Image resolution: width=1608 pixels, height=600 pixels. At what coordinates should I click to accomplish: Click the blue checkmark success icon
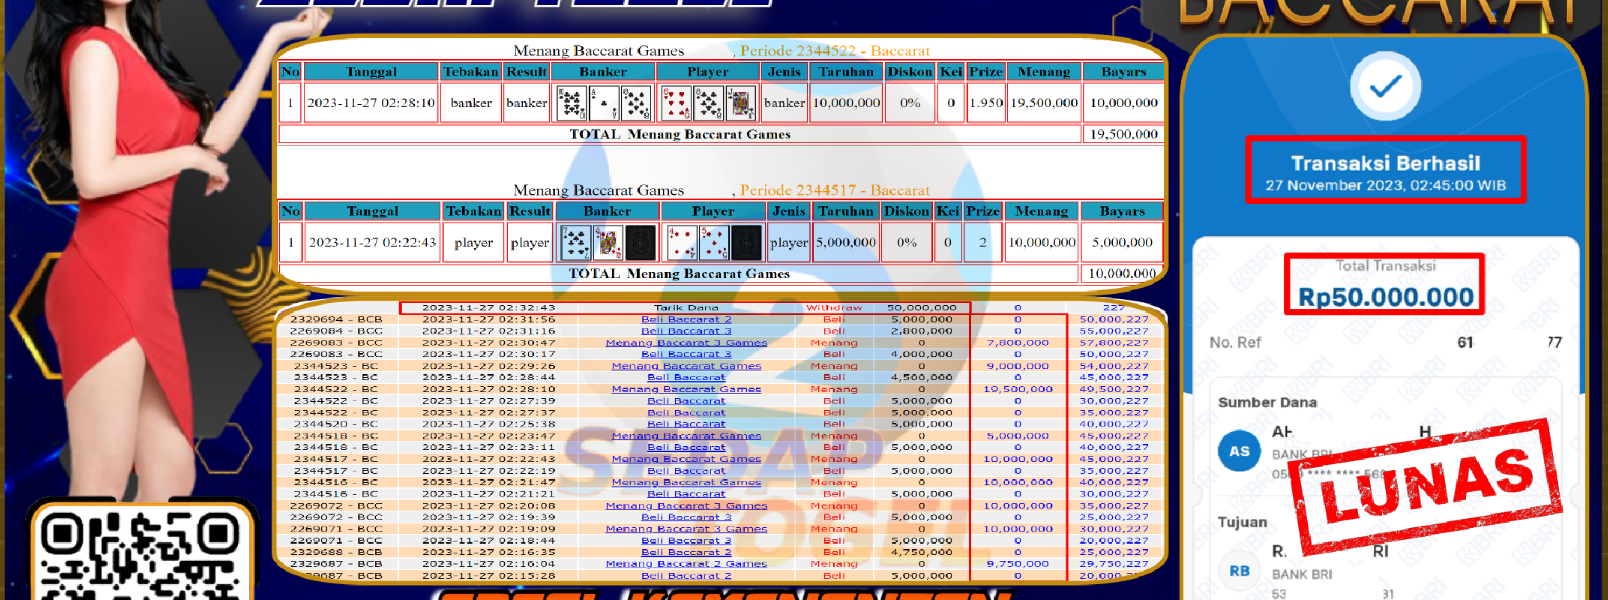(1385, 87)
